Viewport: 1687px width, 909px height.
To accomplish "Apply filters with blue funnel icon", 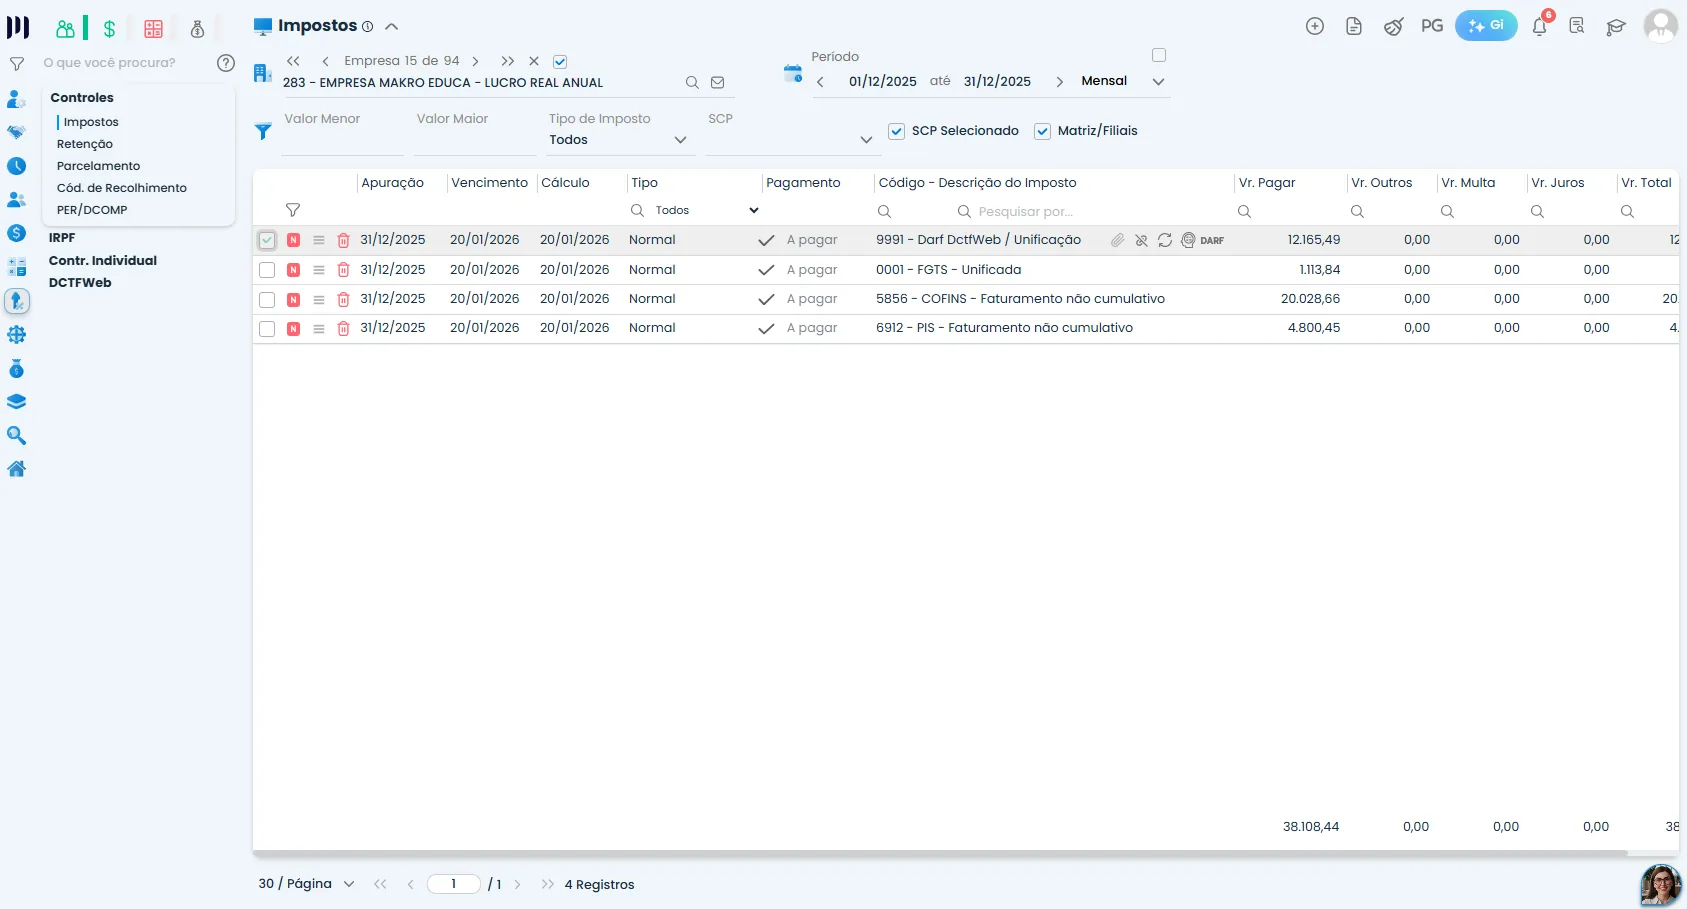I will tap(263, 131).
